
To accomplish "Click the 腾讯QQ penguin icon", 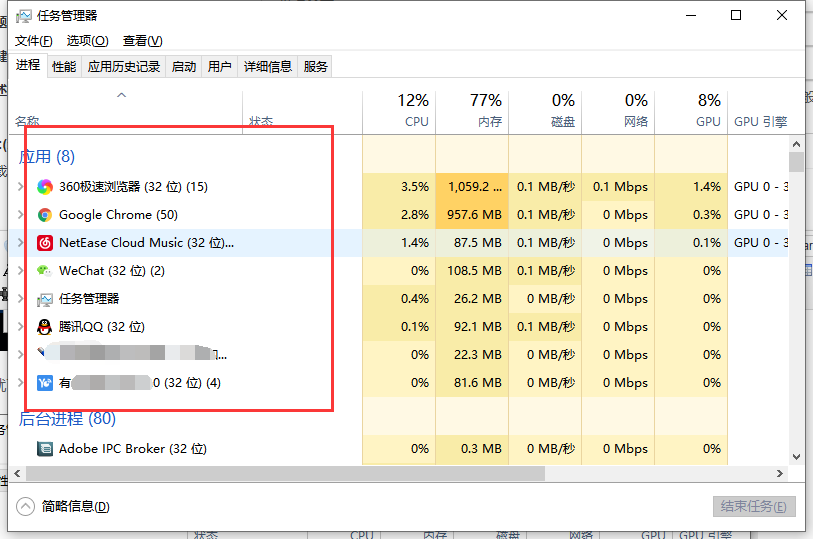I will click(45, 327).
